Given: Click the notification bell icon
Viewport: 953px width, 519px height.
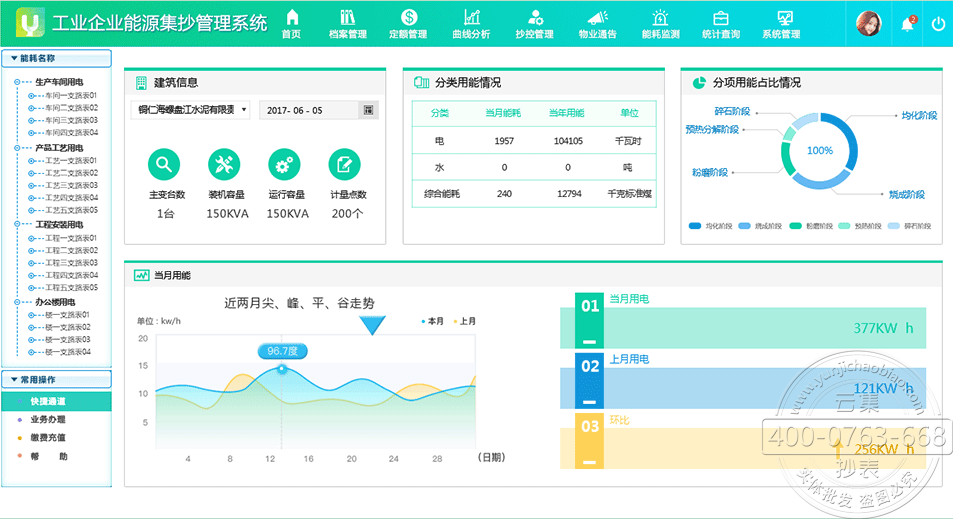Looking at the screenshot, I should (907, 24).
